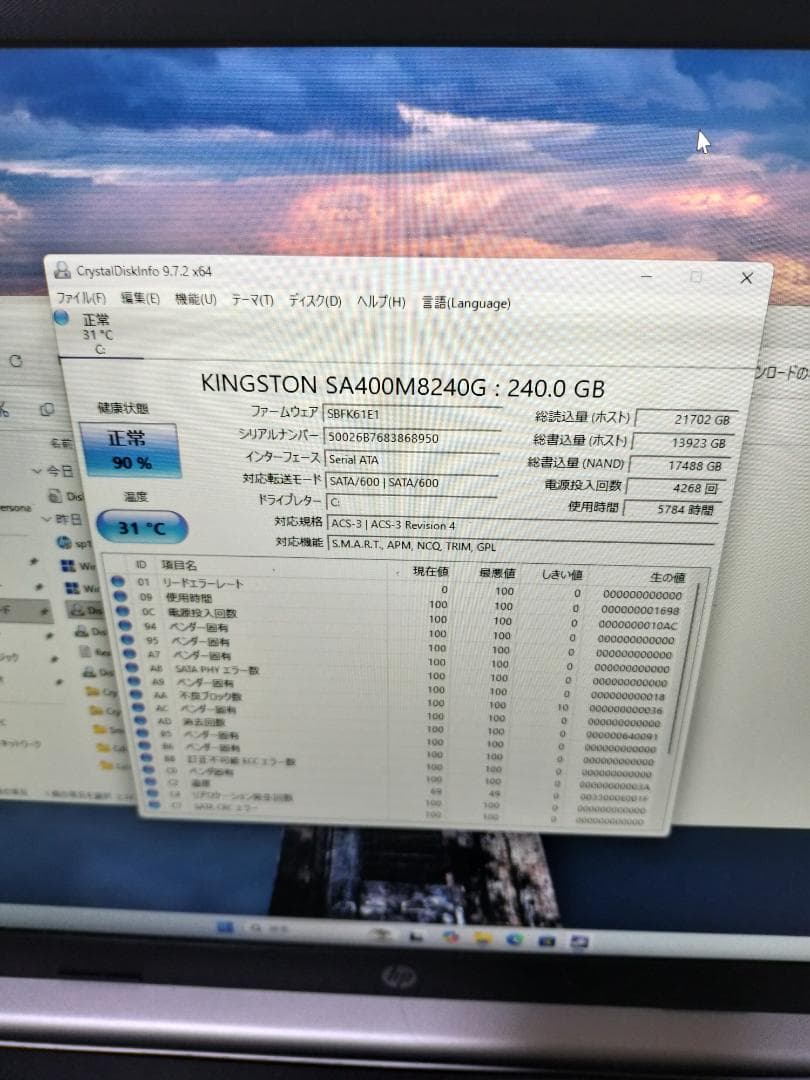
Task: Click the status dot next to 使用時間 attribute
Action: coord(122,597)
